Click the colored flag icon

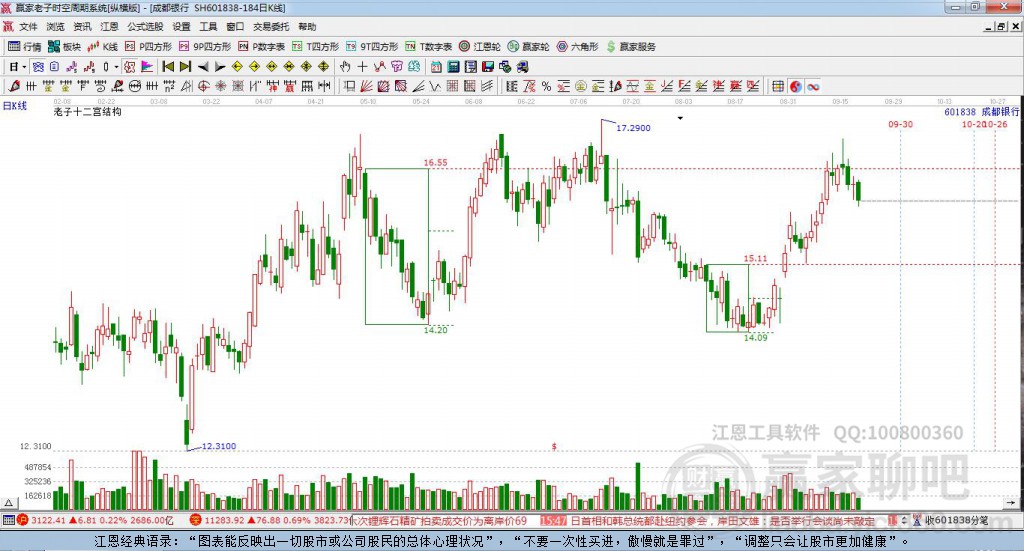pos(147,67)
